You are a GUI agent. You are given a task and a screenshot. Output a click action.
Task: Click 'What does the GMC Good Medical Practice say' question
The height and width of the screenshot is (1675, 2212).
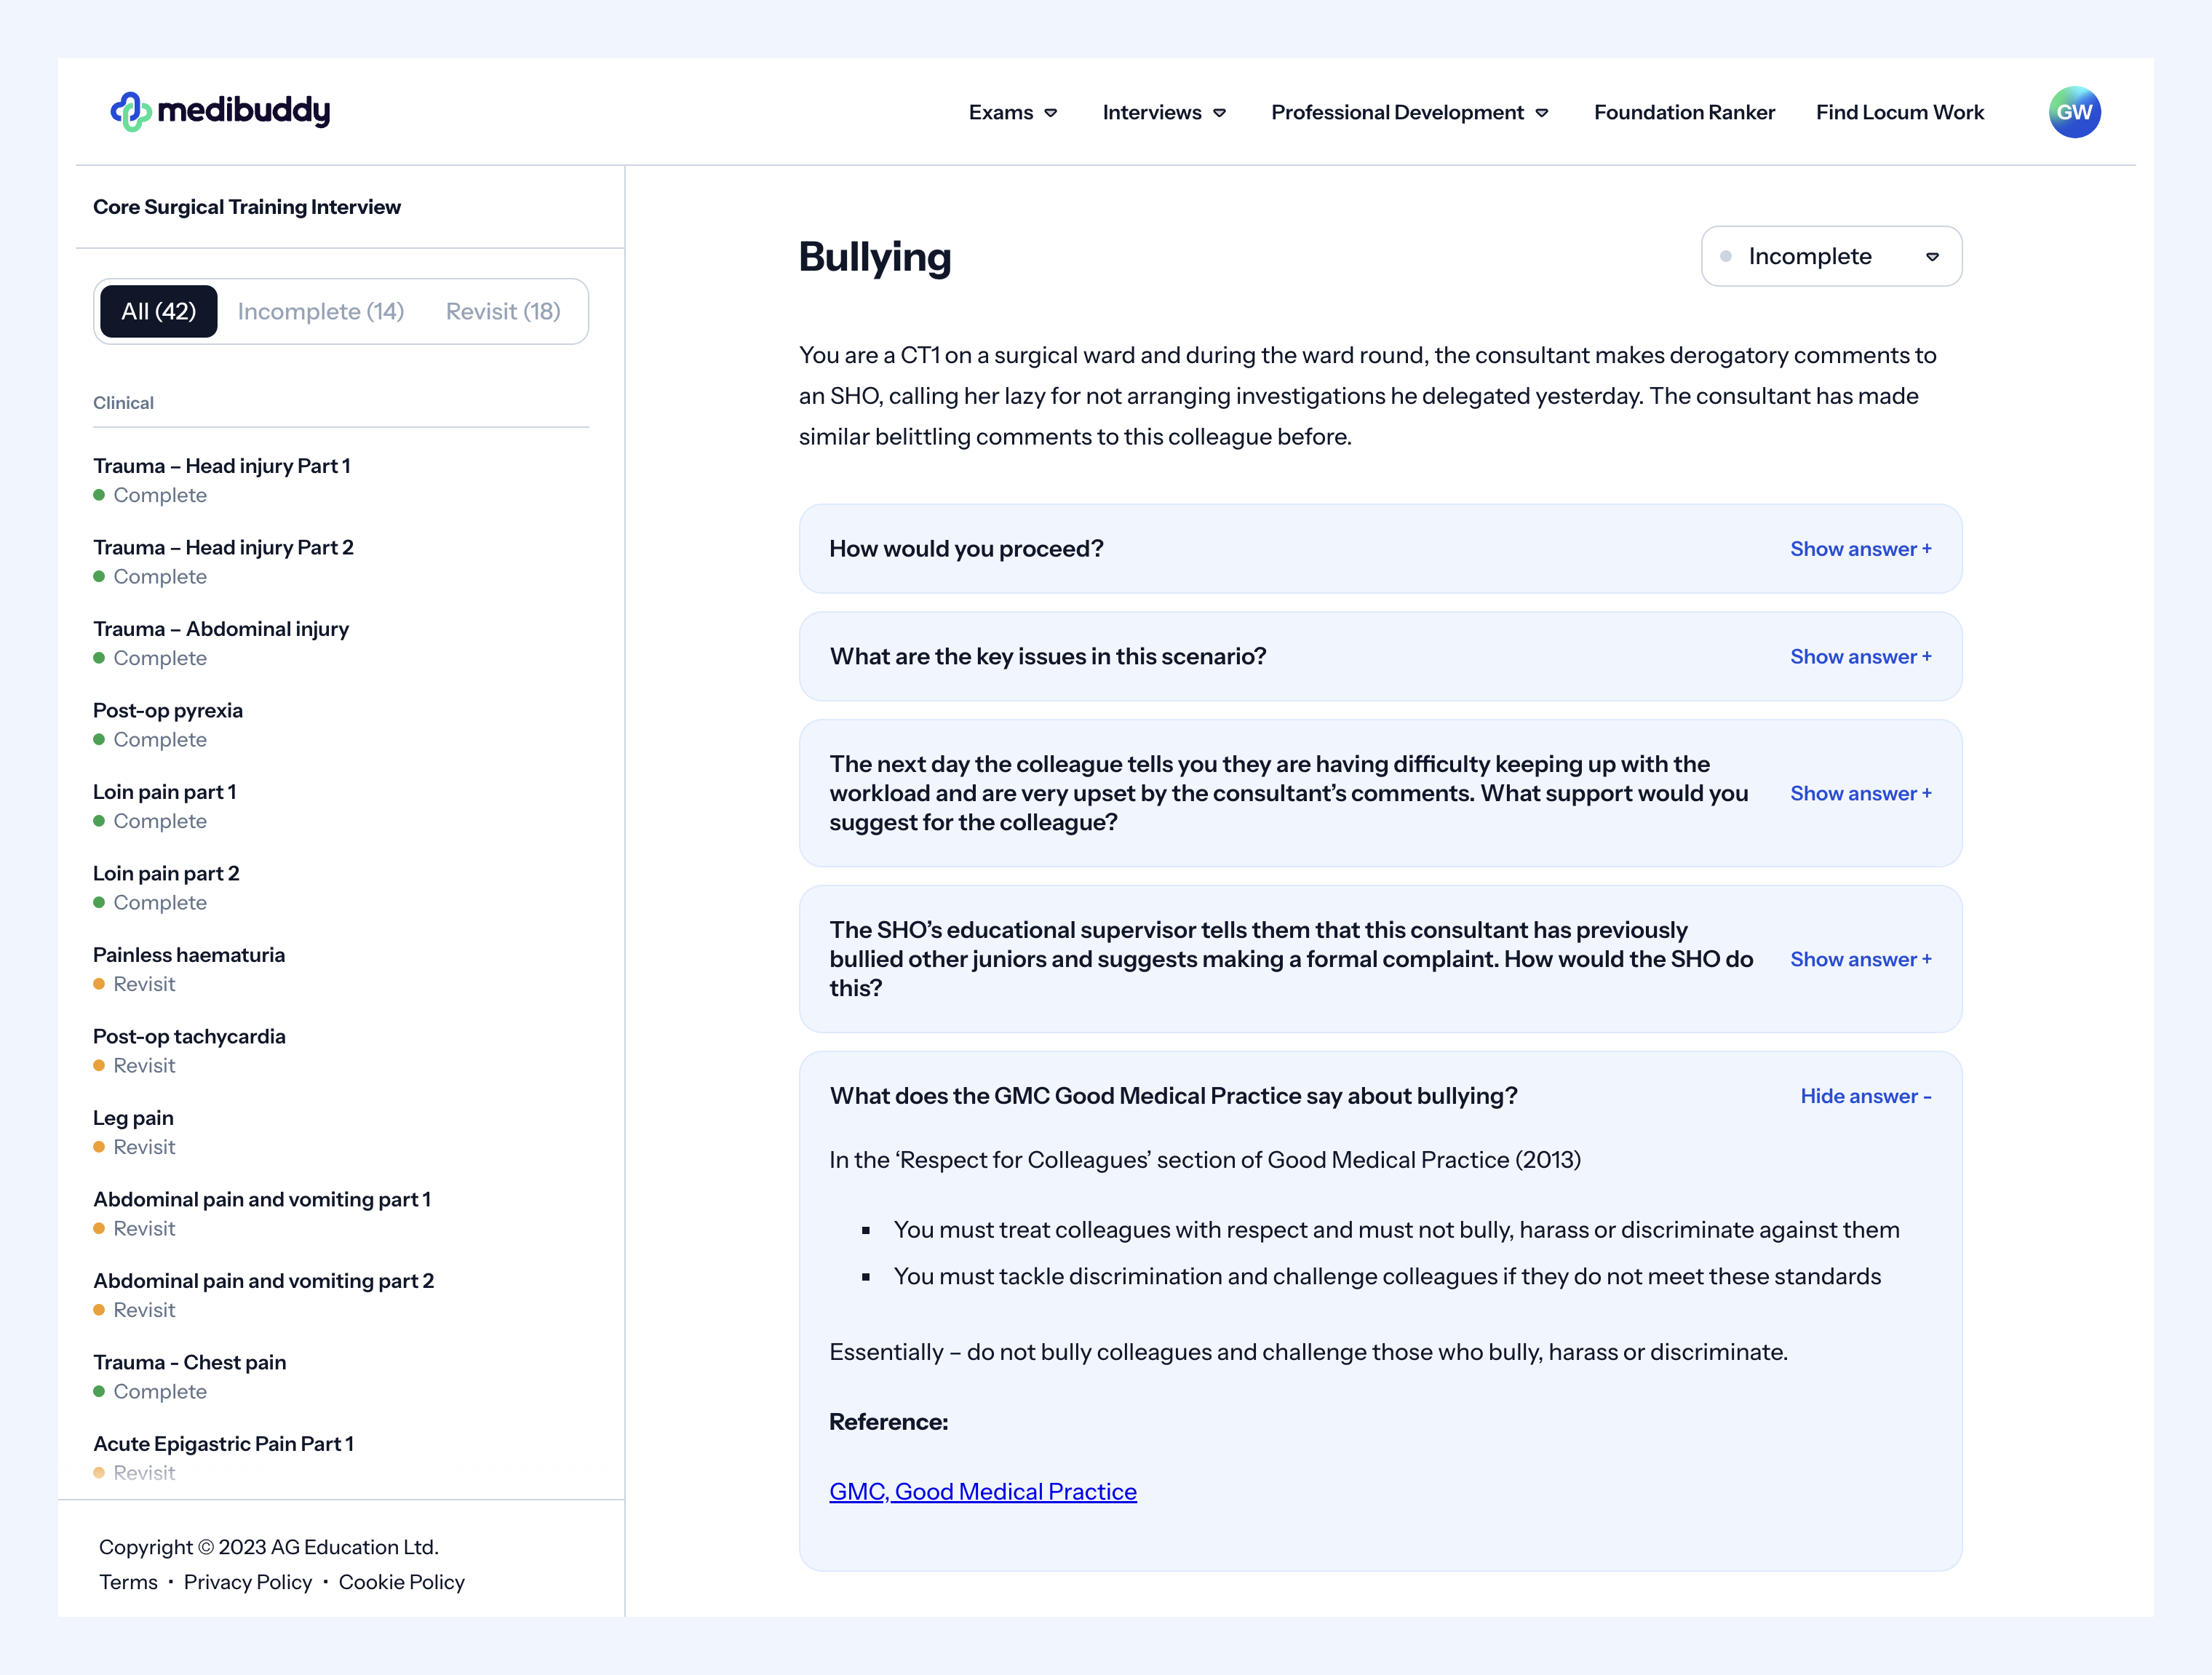point(1173,1096)
